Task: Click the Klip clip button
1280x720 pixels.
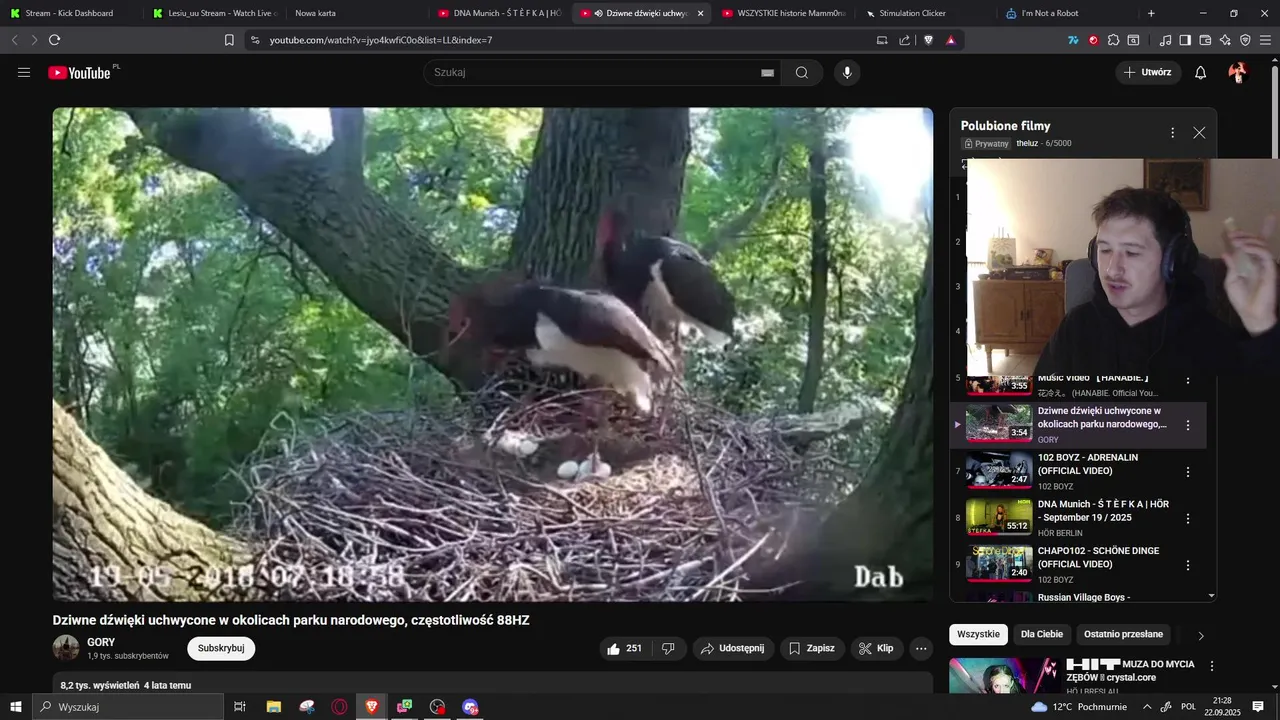Action: point(877,648)
